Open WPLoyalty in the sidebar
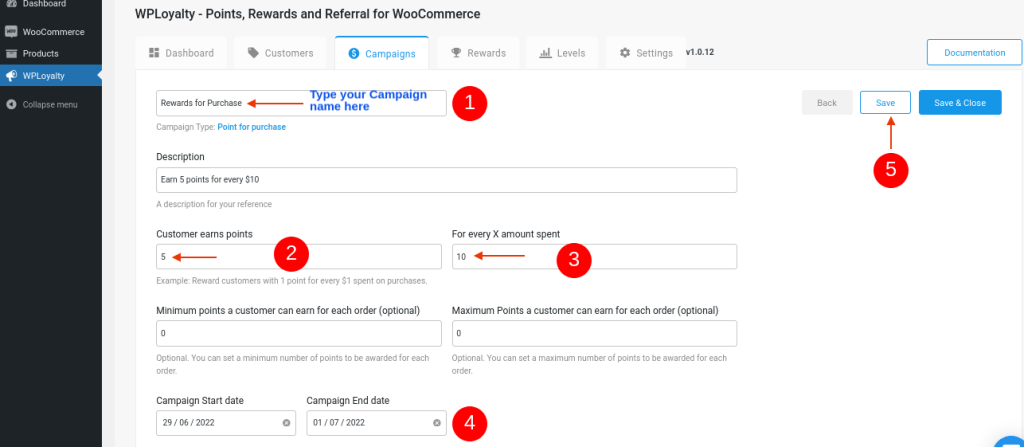 coord(51,76)
